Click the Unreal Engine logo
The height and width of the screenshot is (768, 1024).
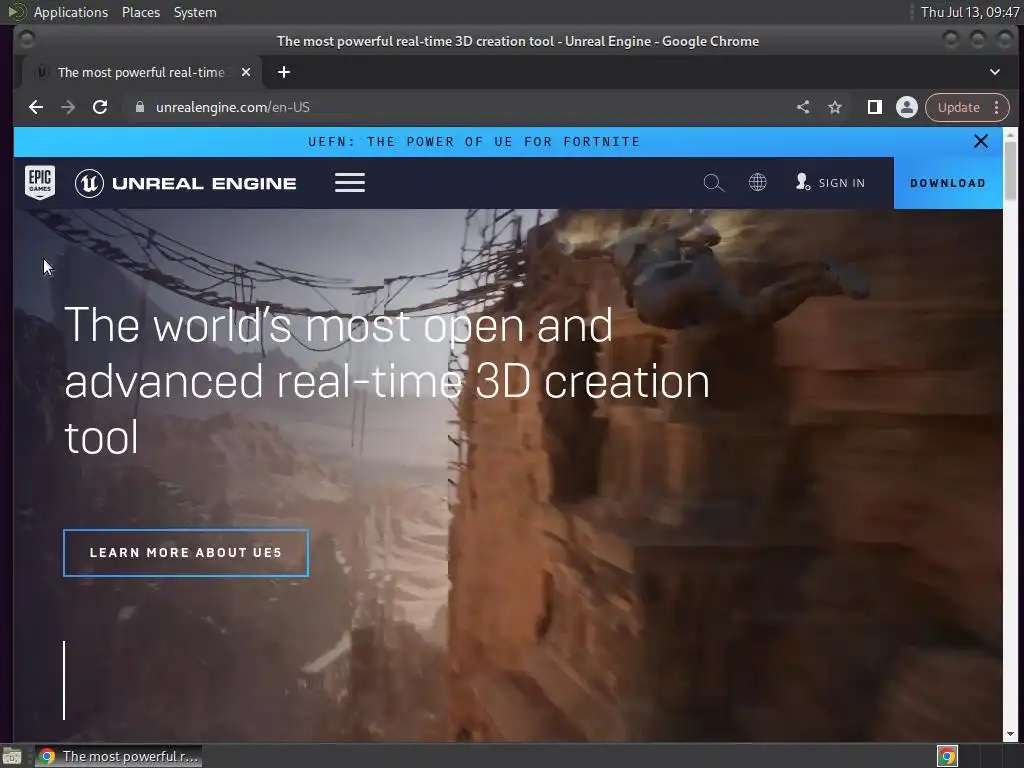[185, 184]
